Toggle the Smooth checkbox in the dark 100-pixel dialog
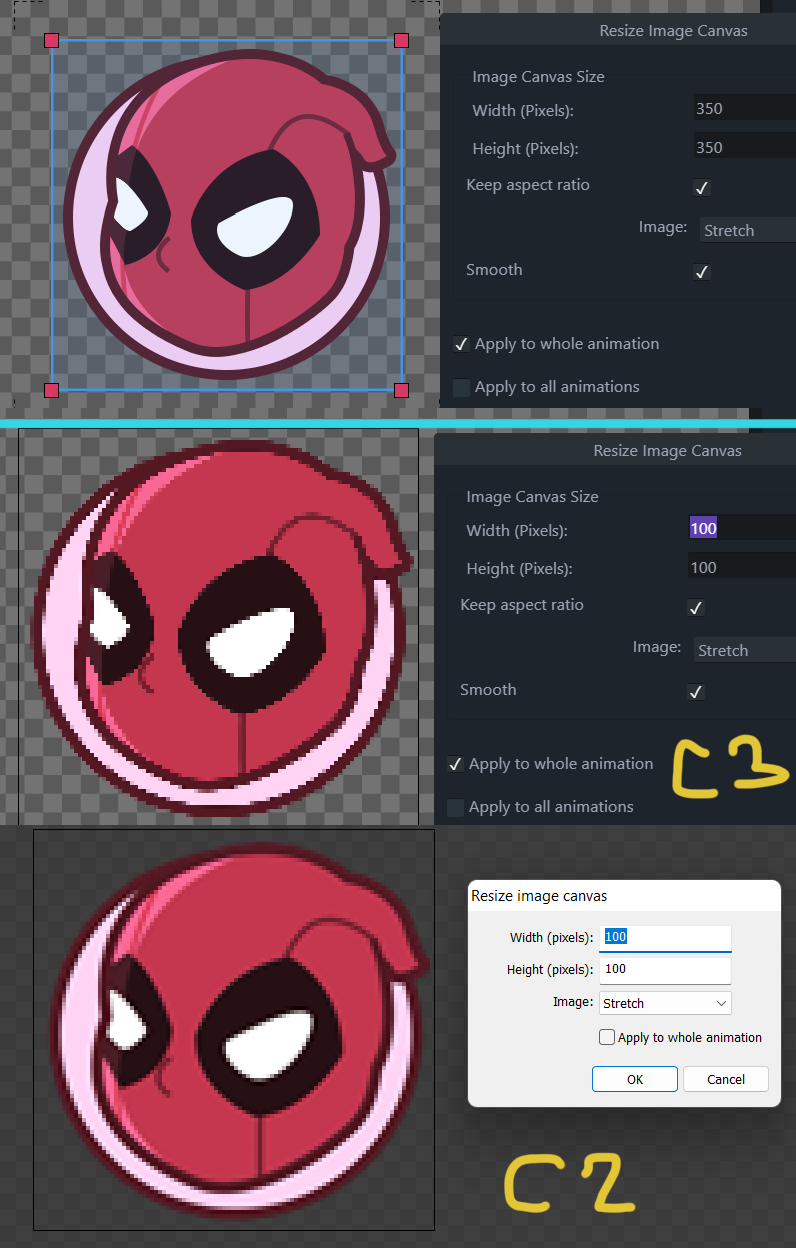Image resolution: width=796 pixels, height=1248 pixels. point(696,691)
